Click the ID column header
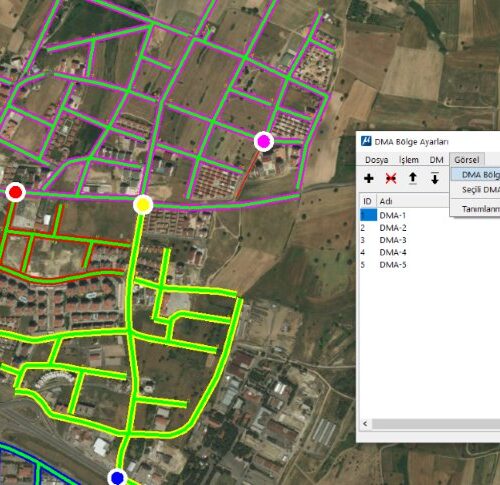This screenshot has width=500, height=485. coord(368,201)
